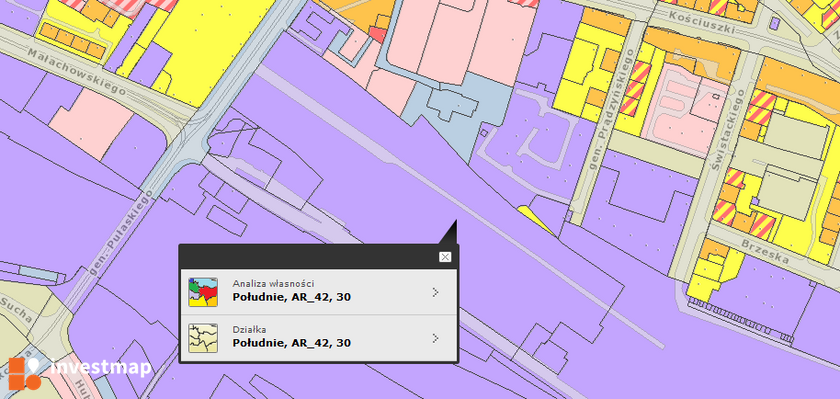Click the popup's dark header bar
Image resolution: width=840 pixels, height=399 pixels.
pyautogui.click(x=318, y=257)
